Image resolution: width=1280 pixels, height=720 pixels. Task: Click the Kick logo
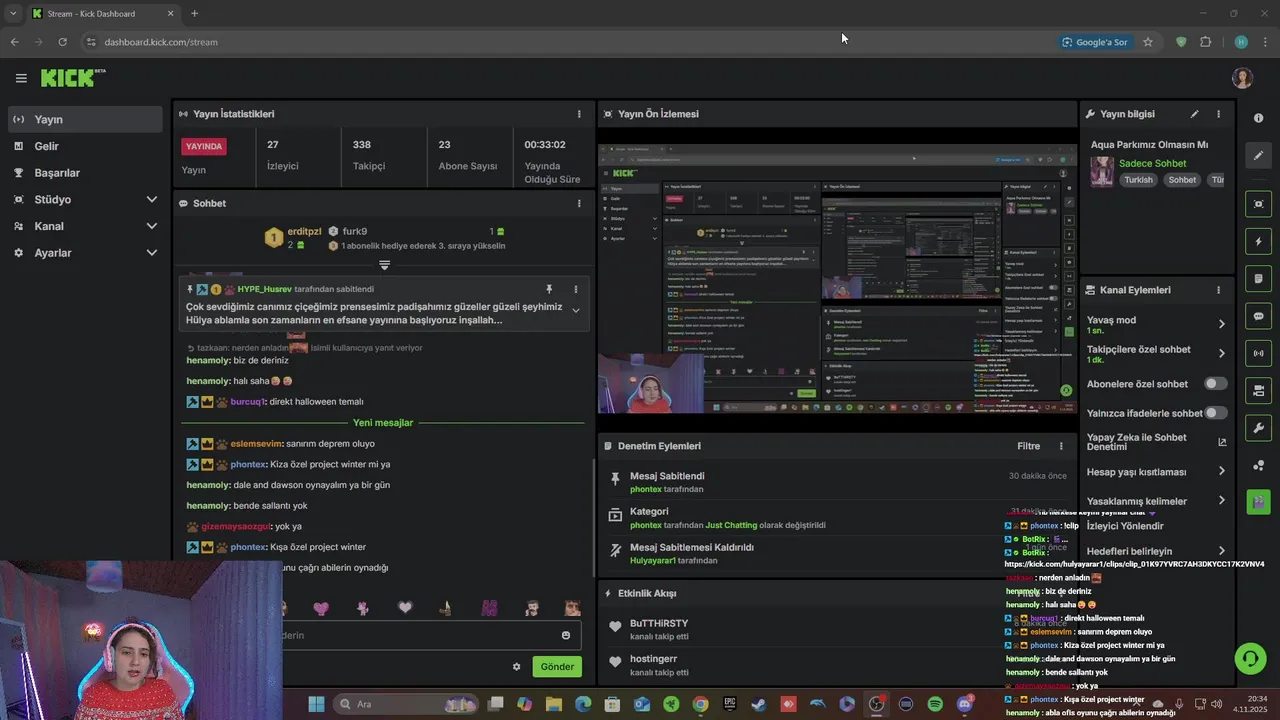pos(73,78)
